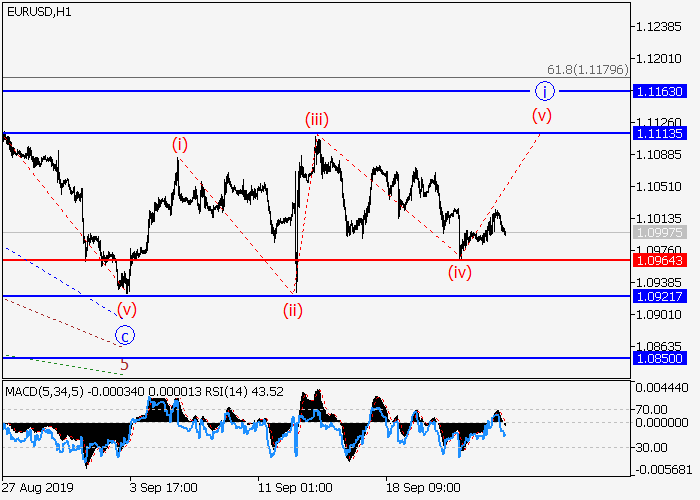Screen dimensions: 700x500
Task: Select the 1.11630 blue price level tag
Action: 659,91
